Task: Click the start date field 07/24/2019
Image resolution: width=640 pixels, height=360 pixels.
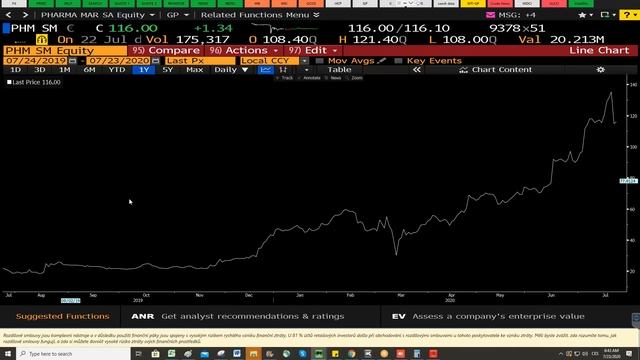Action: (x=35, y=61)
